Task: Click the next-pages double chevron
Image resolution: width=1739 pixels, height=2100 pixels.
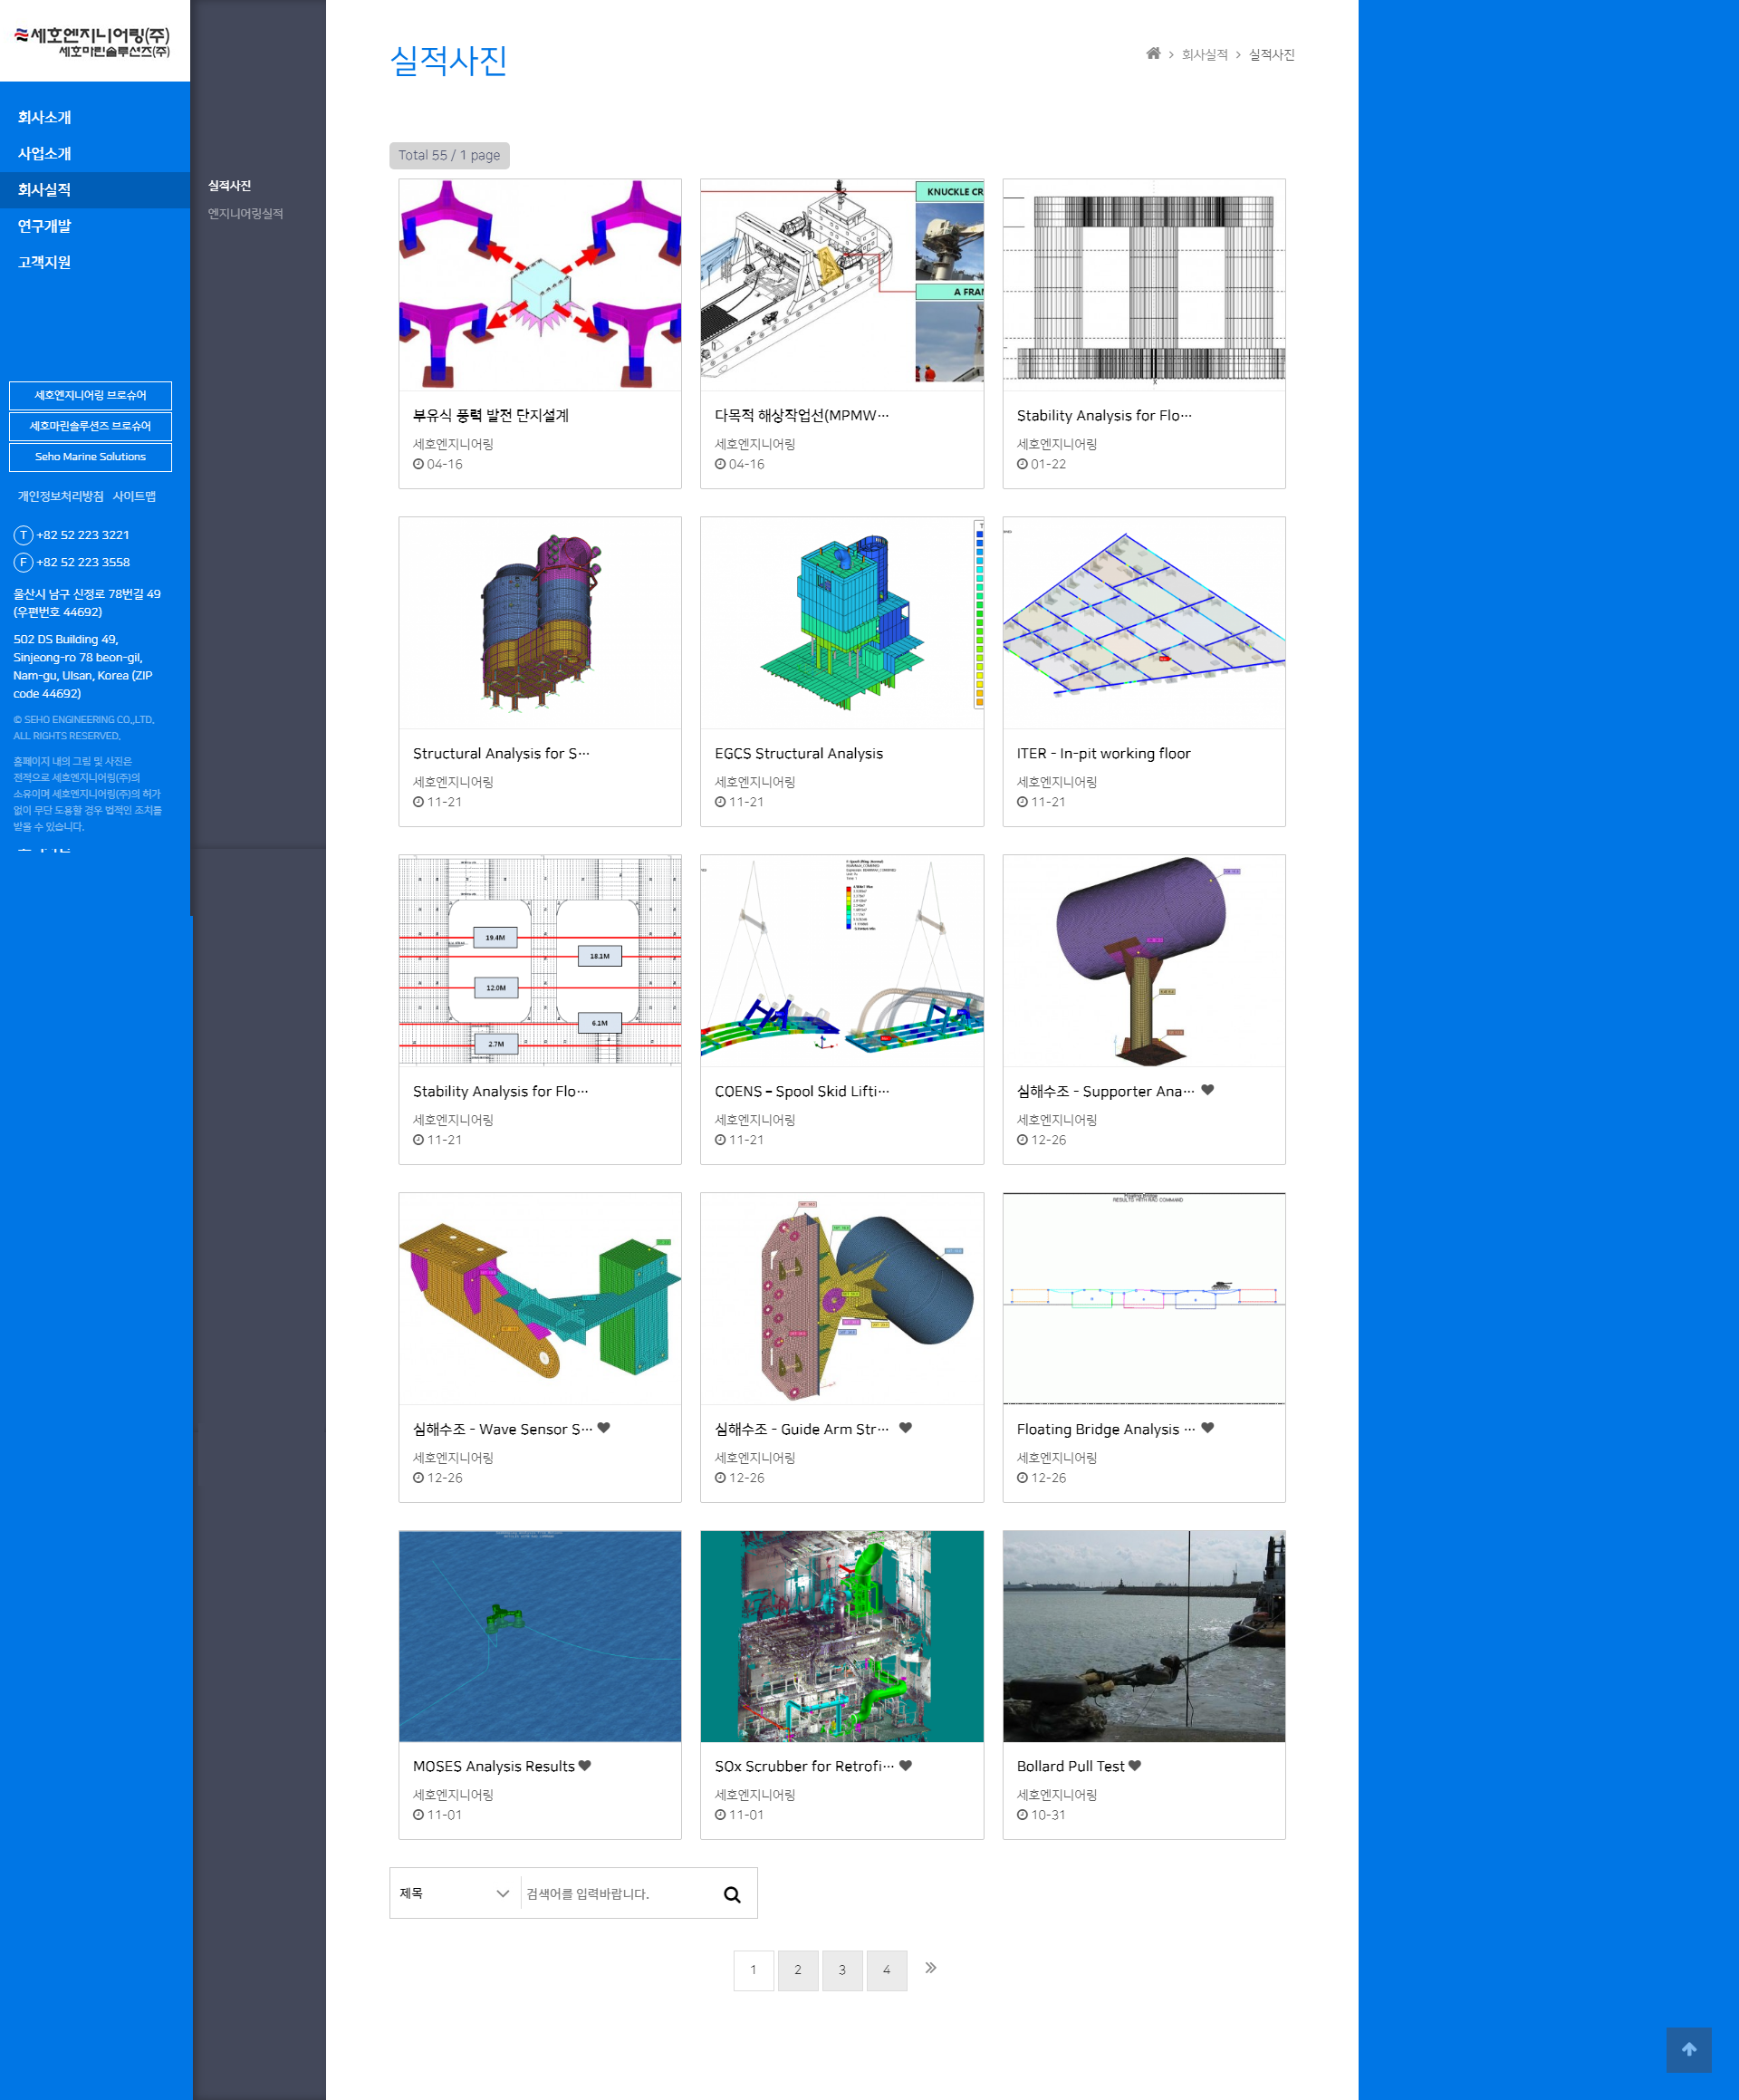Action: click(930, 1968)
